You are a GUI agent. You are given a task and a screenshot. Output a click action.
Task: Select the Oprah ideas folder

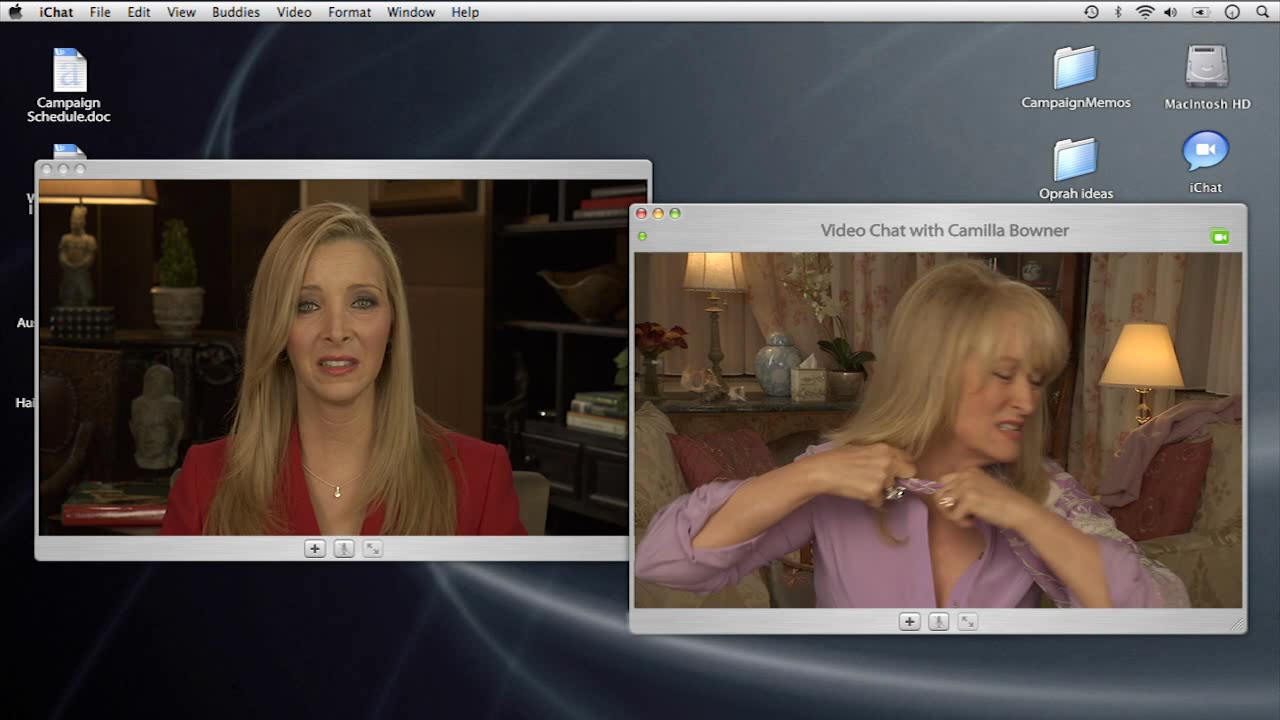[x=1076, y=169]
